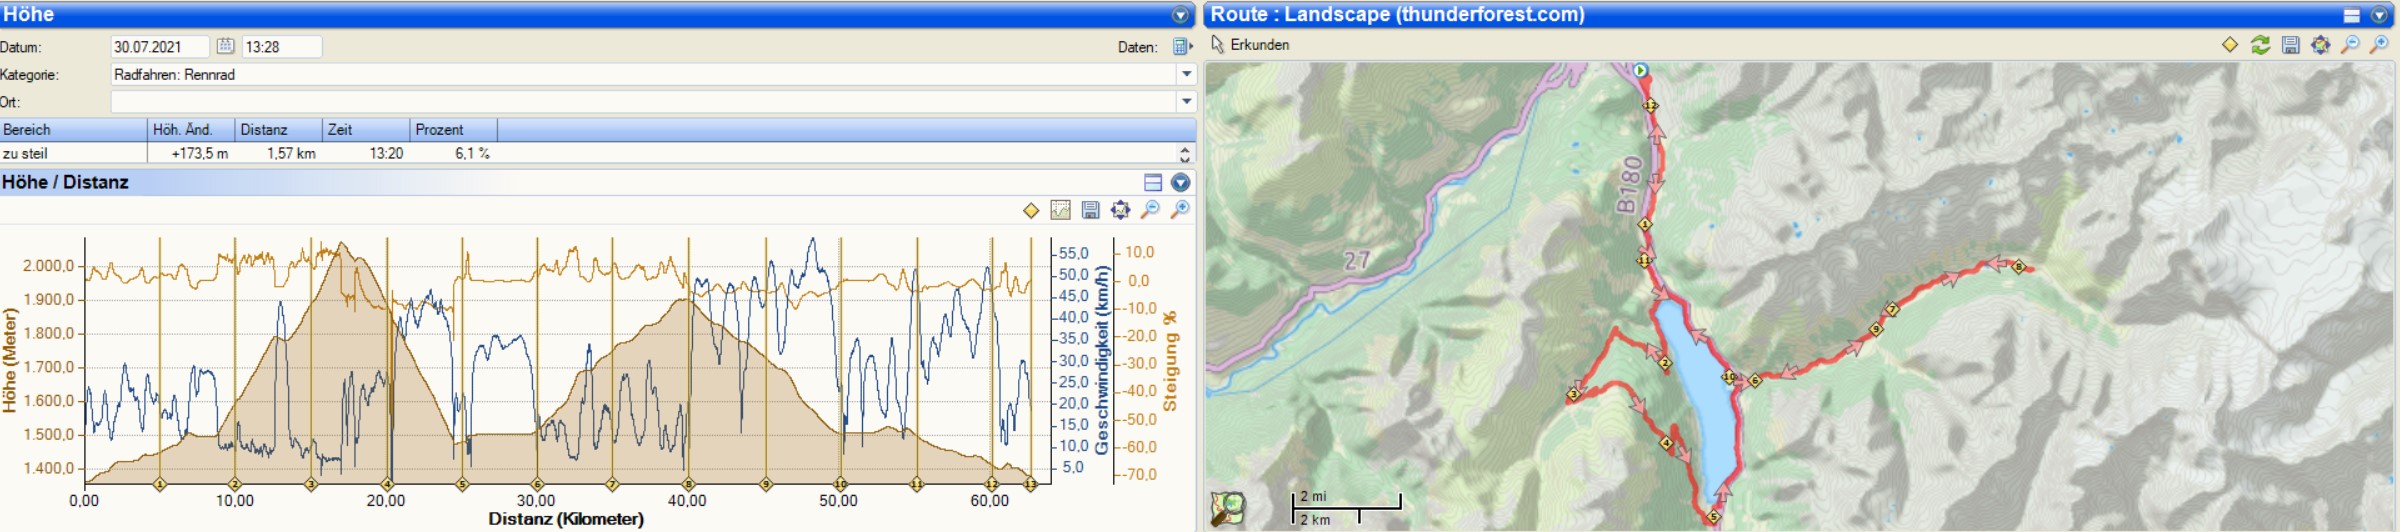Open the OpenStreetMap logo on the map
Viewport: 2400px width, 532px height.
[1227, 508]
